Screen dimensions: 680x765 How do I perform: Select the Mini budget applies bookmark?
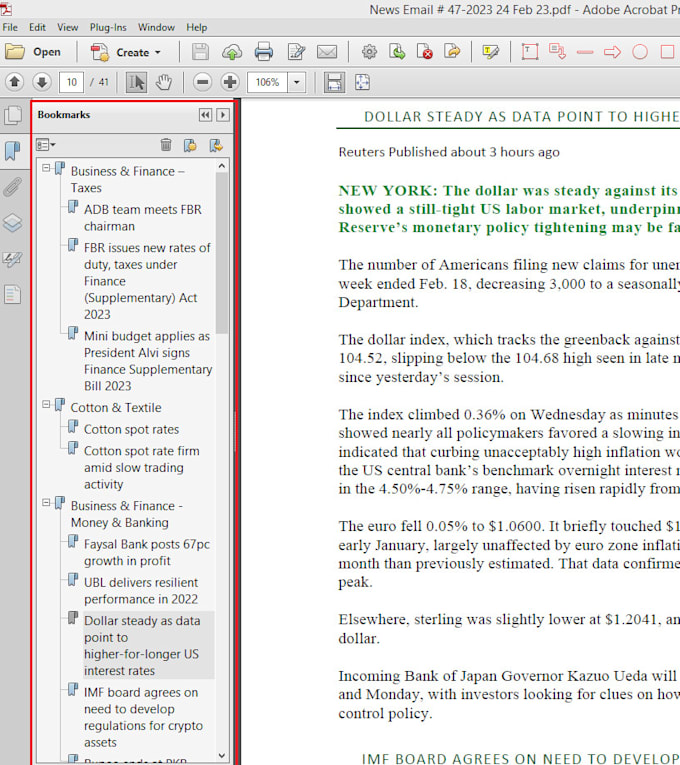148,361
